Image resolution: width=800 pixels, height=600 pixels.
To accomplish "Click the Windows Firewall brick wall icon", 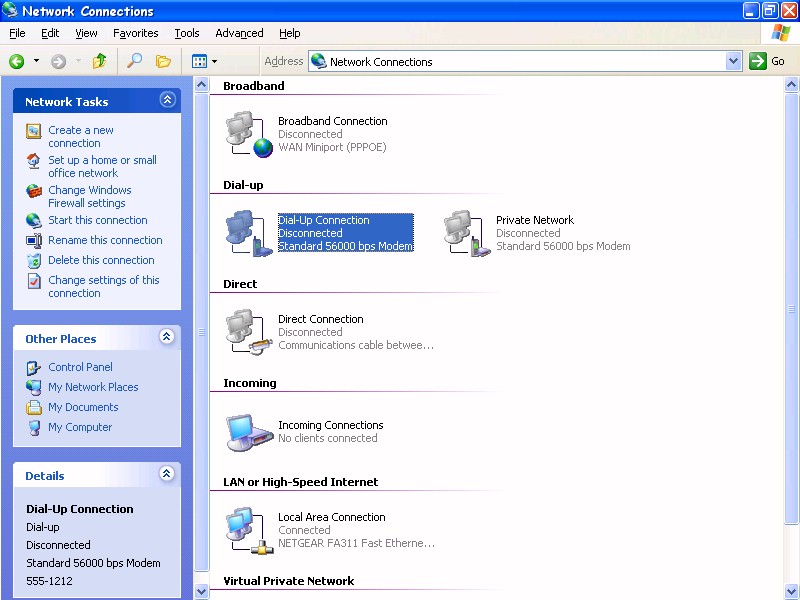I will point(34,191).
